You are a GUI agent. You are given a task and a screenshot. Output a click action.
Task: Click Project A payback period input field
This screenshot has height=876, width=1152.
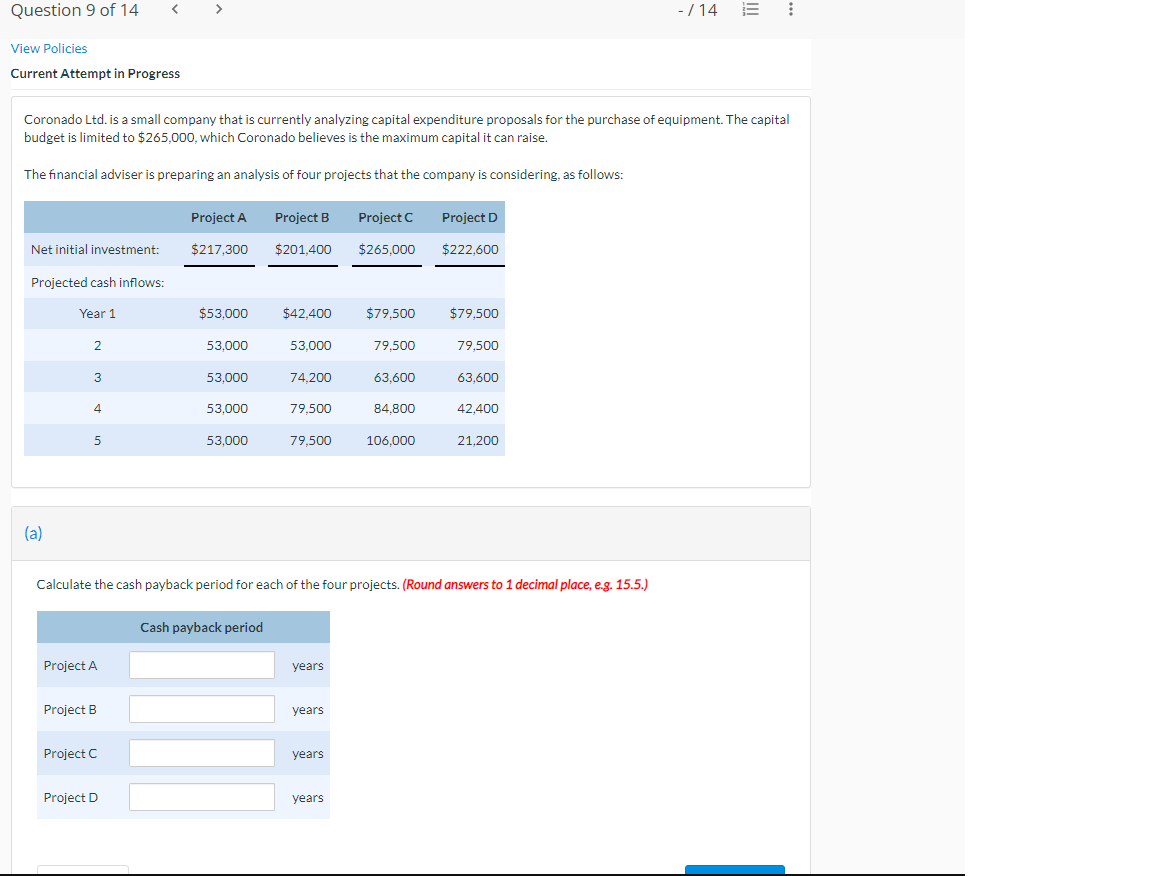[x=201, y=664]
